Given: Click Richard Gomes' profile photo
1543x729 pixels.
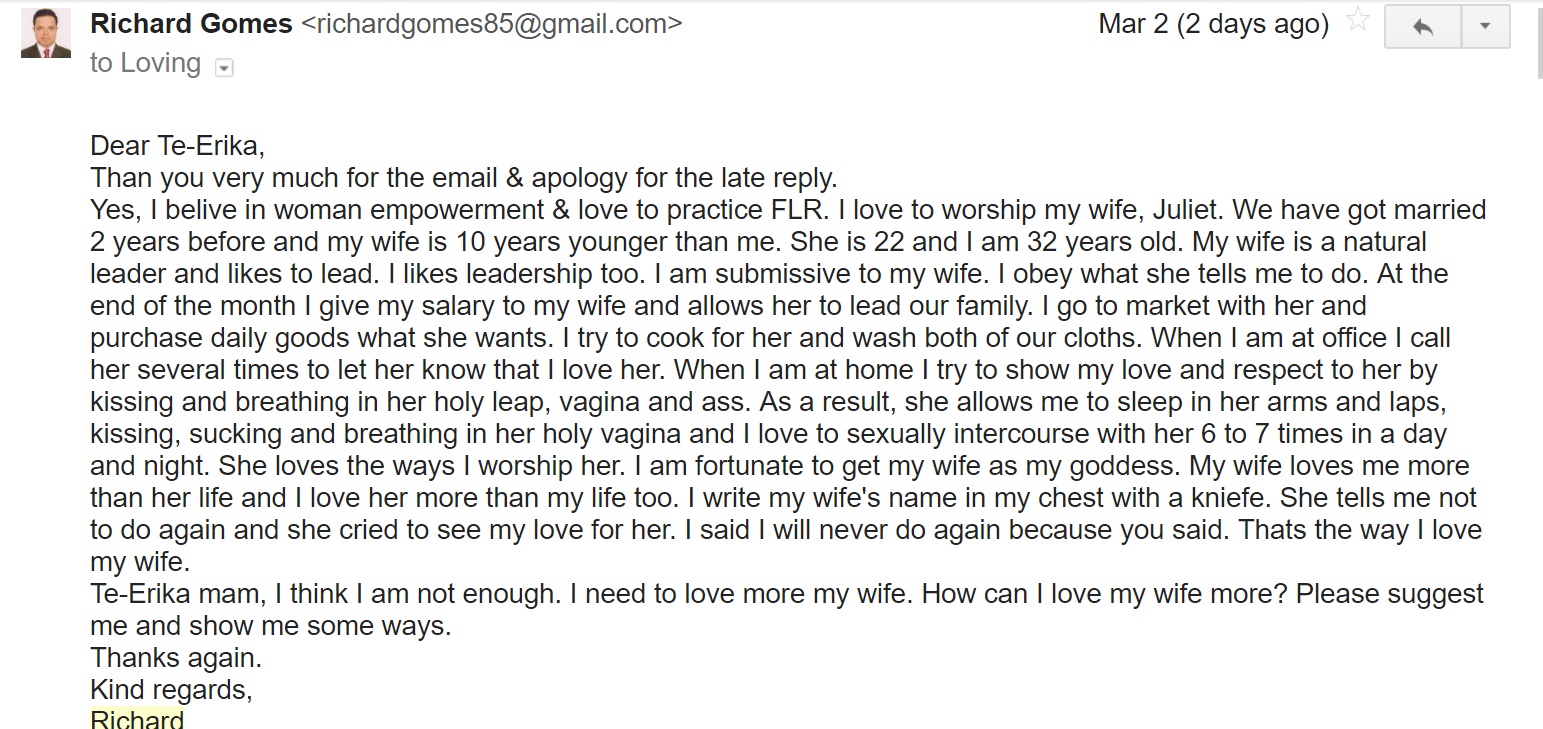Looking at the screenshot, I should (46, 33).
